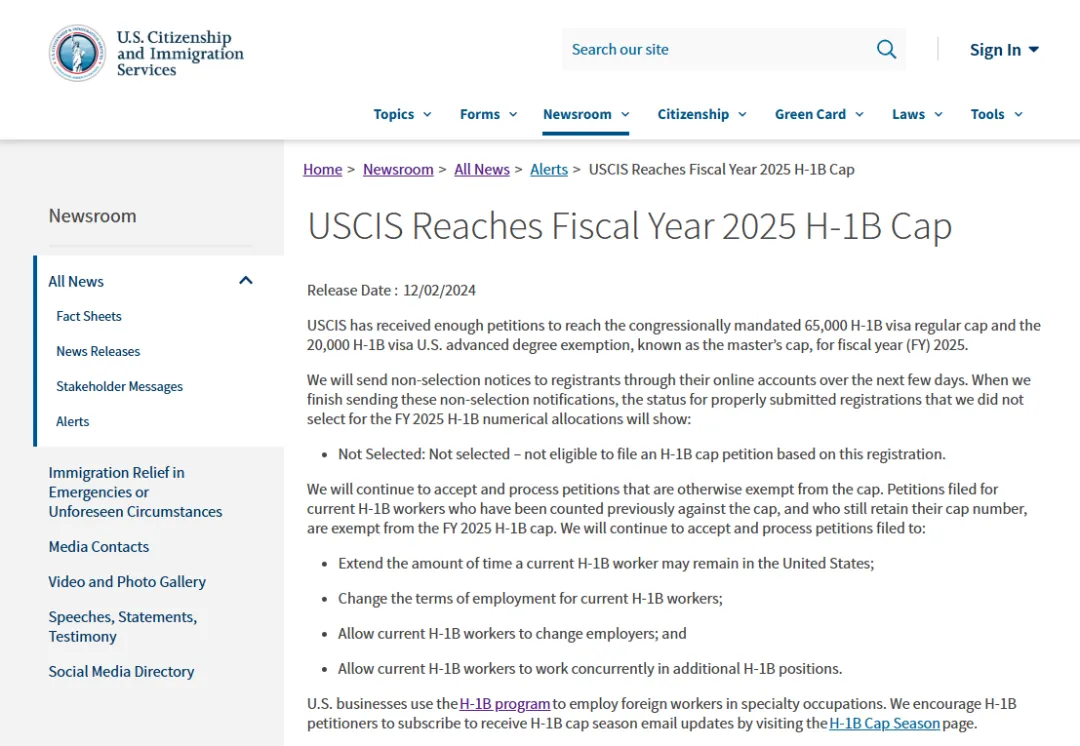Open Stakeholder Messages in the sidebar
This screenshot has height=746, width=1080.
119,386
